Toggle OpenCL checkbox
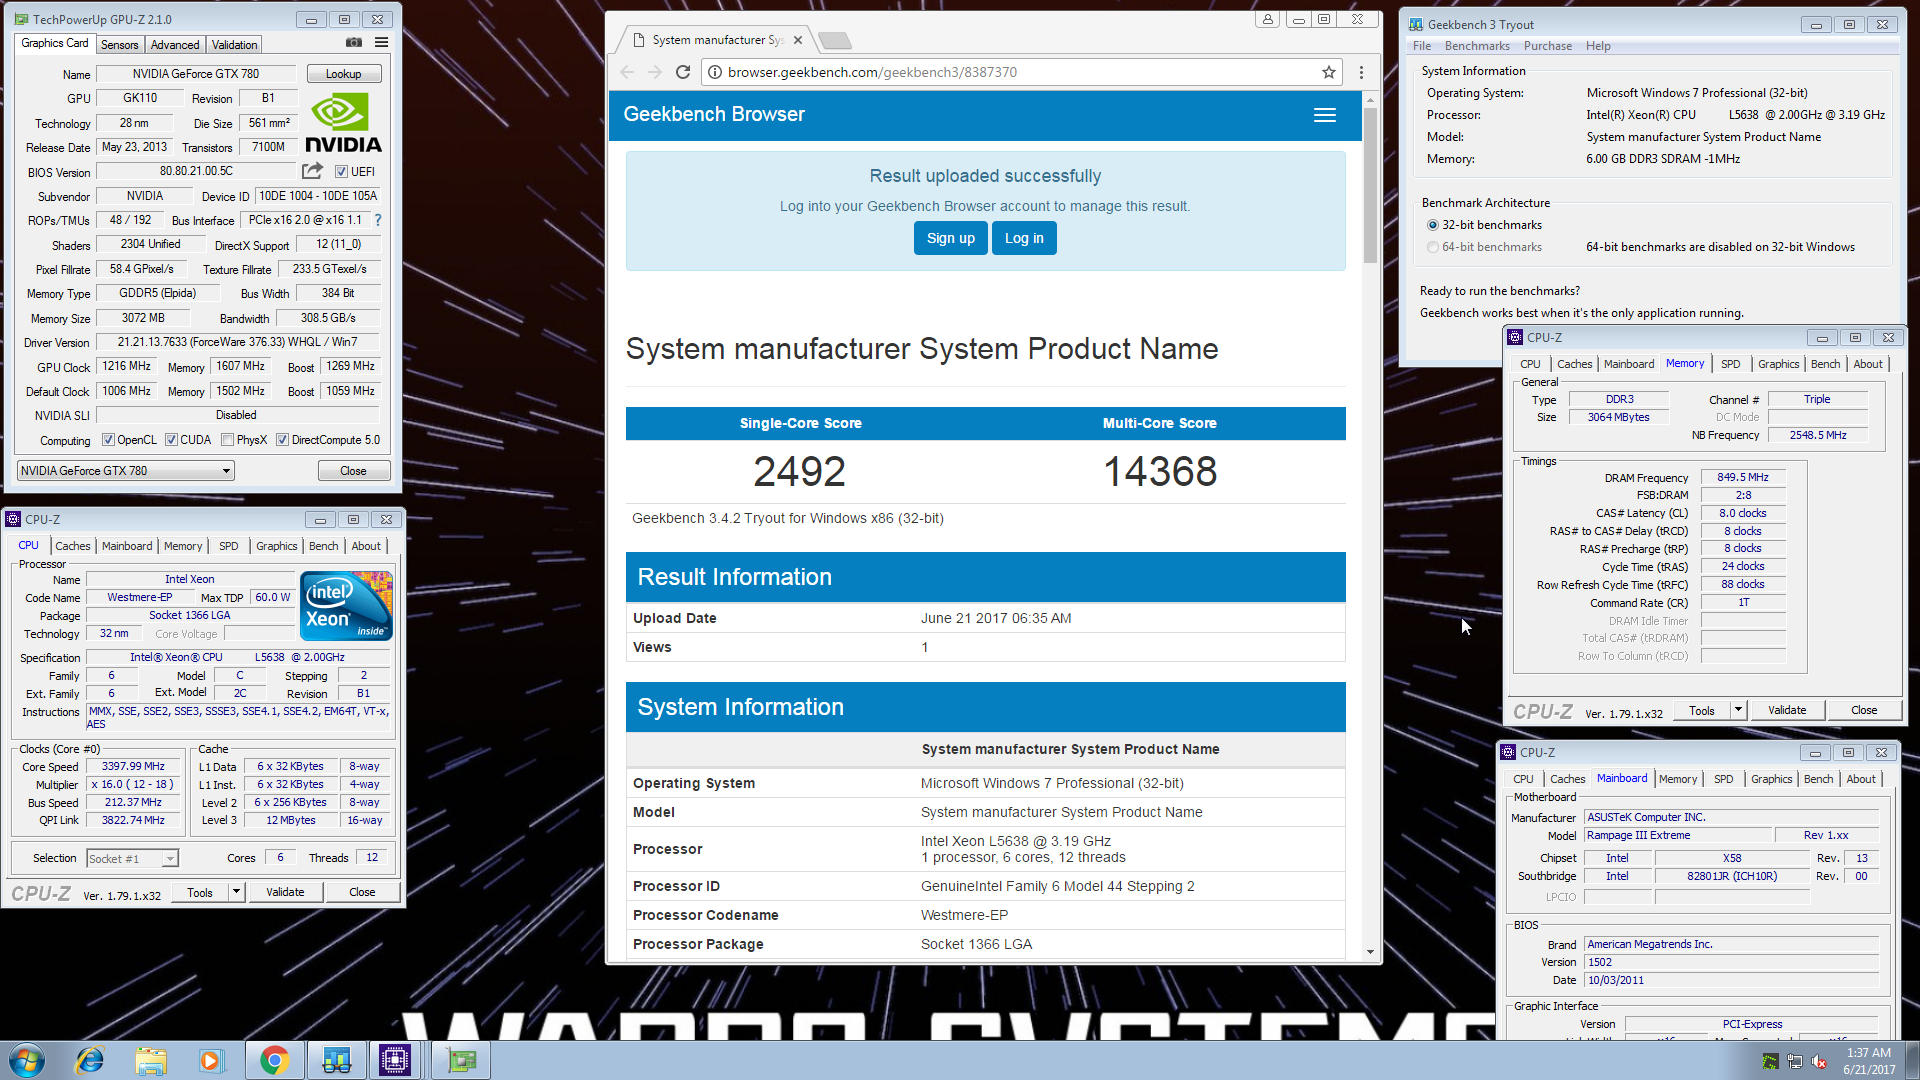Viewport: 1920px width, 1080px height. click(109, 440)
